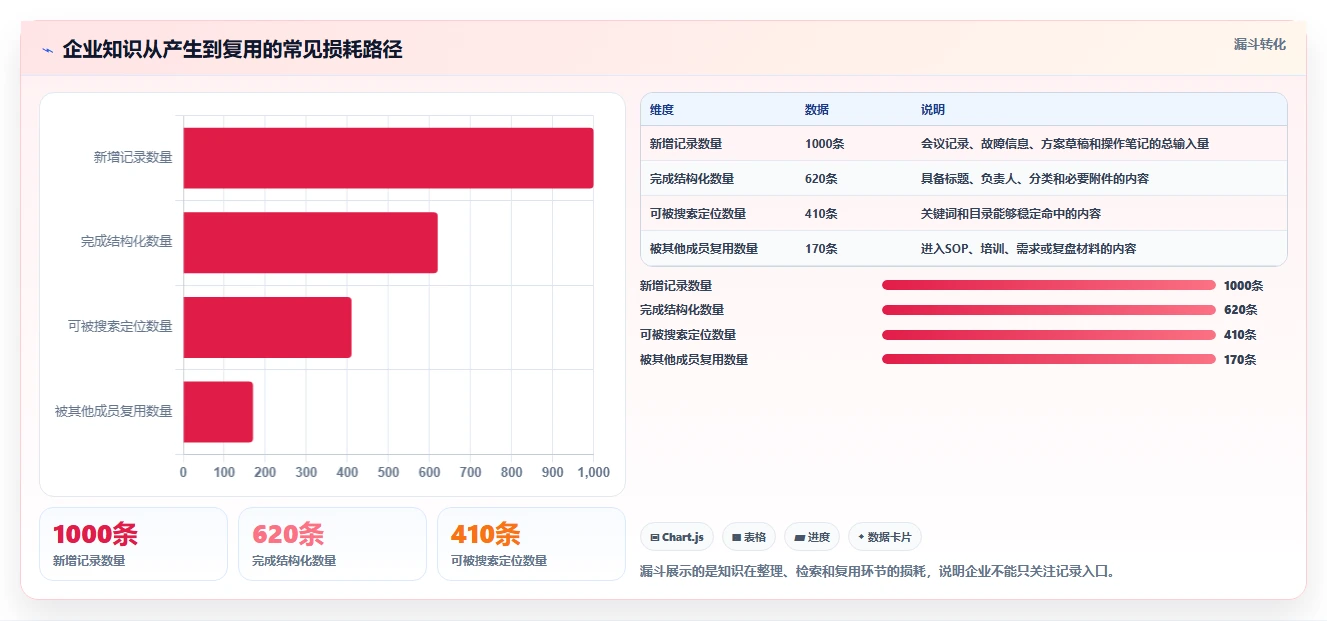
Task: Click the 数据卡片 chip
Action: (885, 537)
